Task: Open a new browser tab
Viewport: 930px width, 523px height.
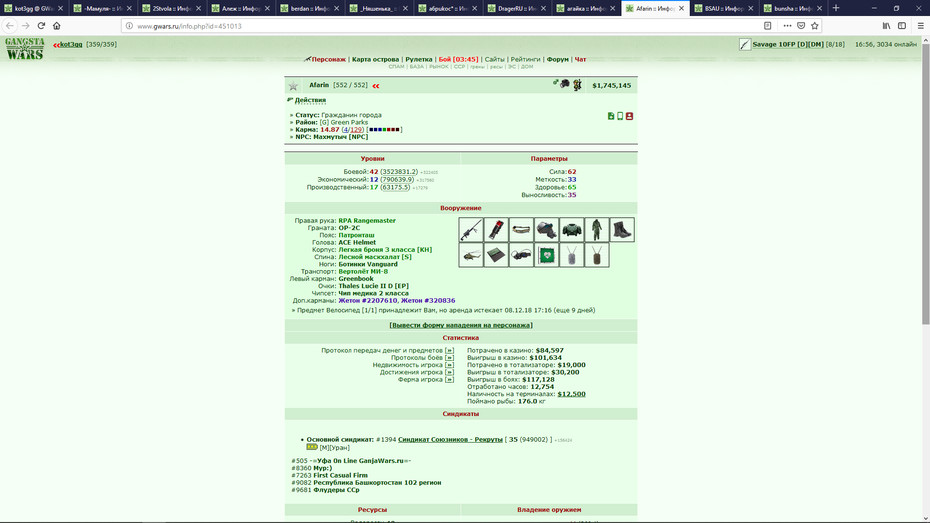Action: [836, 8]
